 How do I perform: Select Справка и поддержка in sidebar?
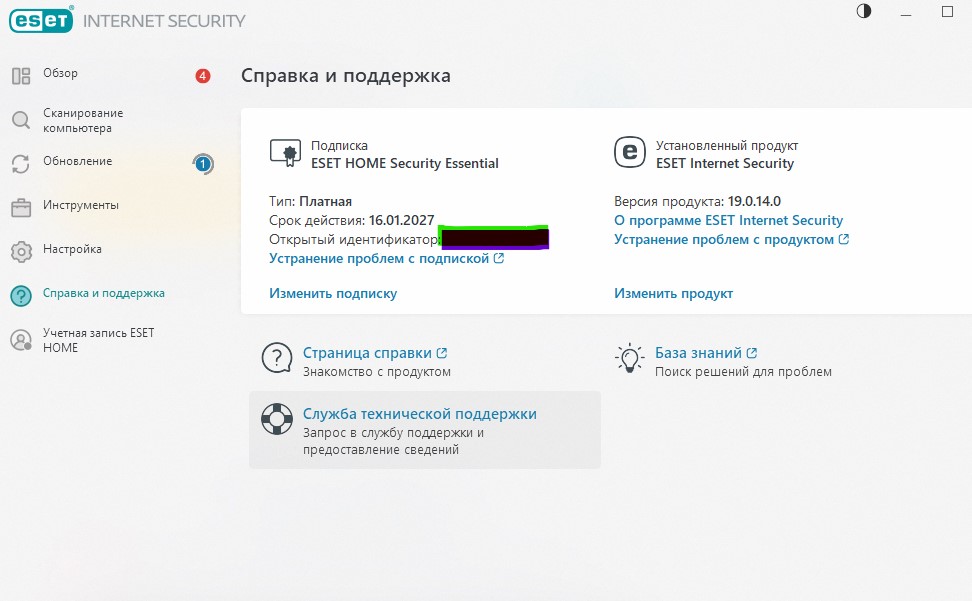(x=104, y=294)
